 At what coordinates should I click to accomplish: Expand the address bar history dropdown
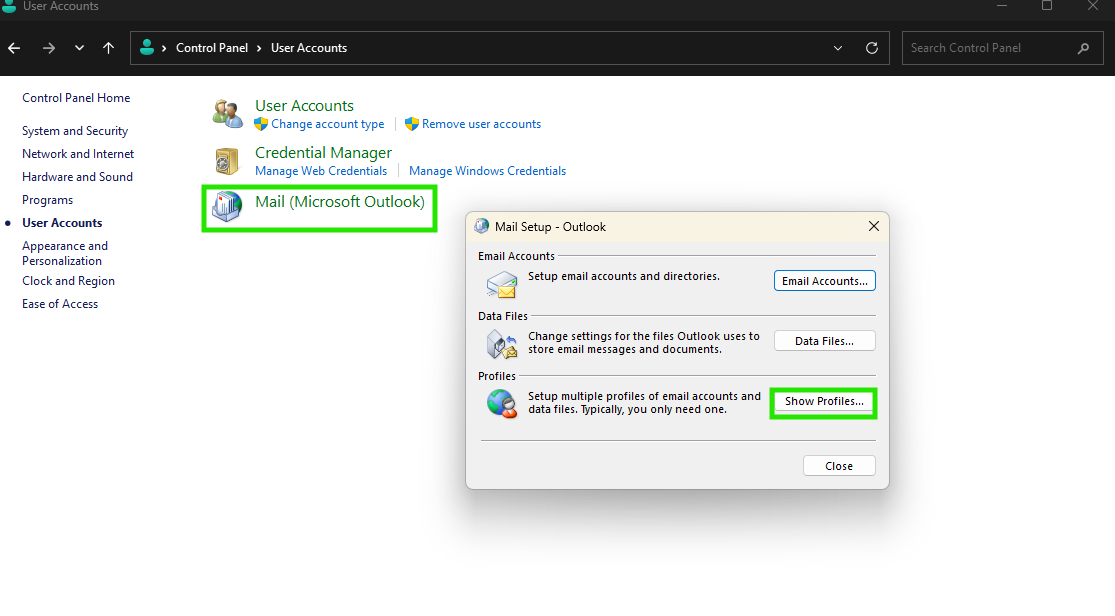[x=838, y=48]
